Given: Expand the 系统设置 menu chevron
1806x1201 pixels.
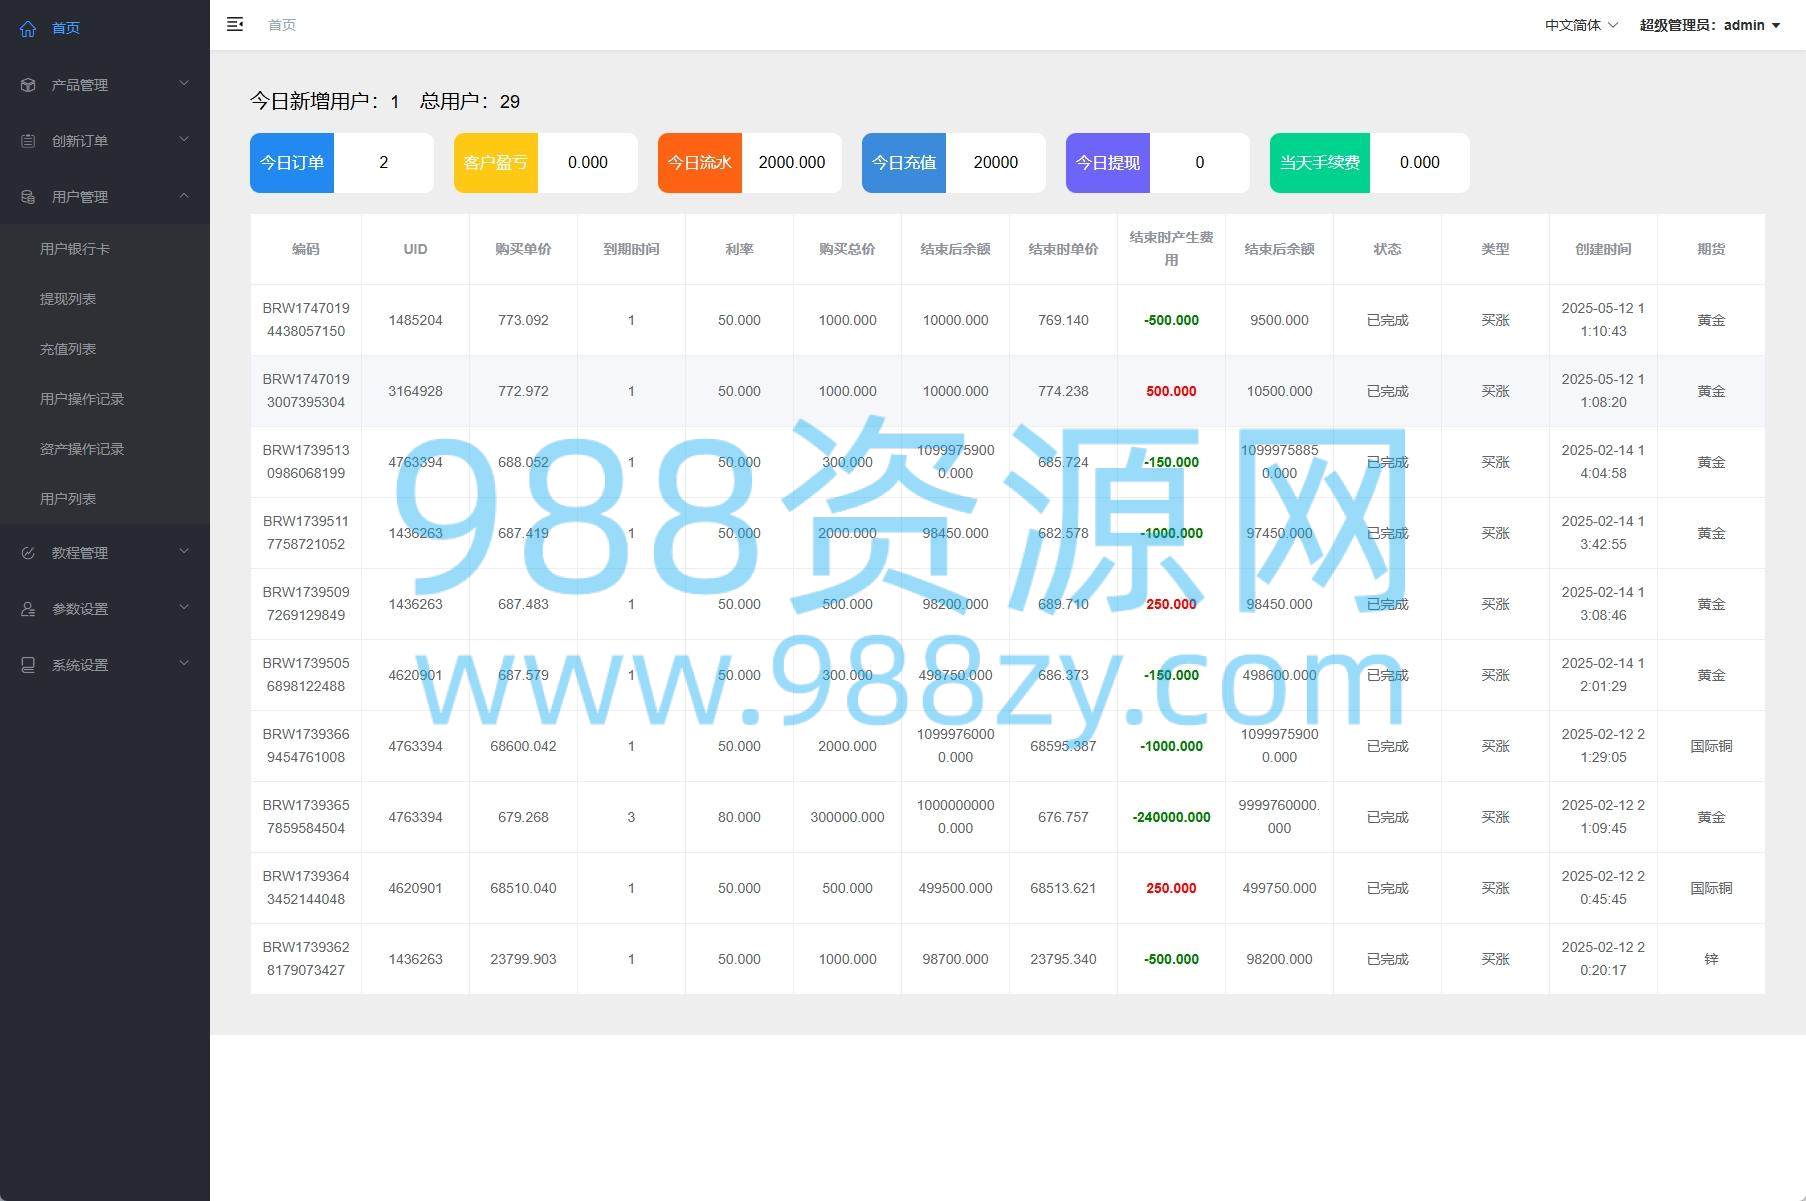Looking at the screenshot, I should (184, 664).
